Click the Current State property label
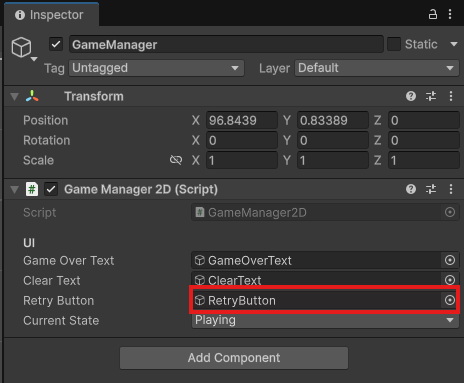This screenshot has height=383, width=464. click(x=61, y=321)
